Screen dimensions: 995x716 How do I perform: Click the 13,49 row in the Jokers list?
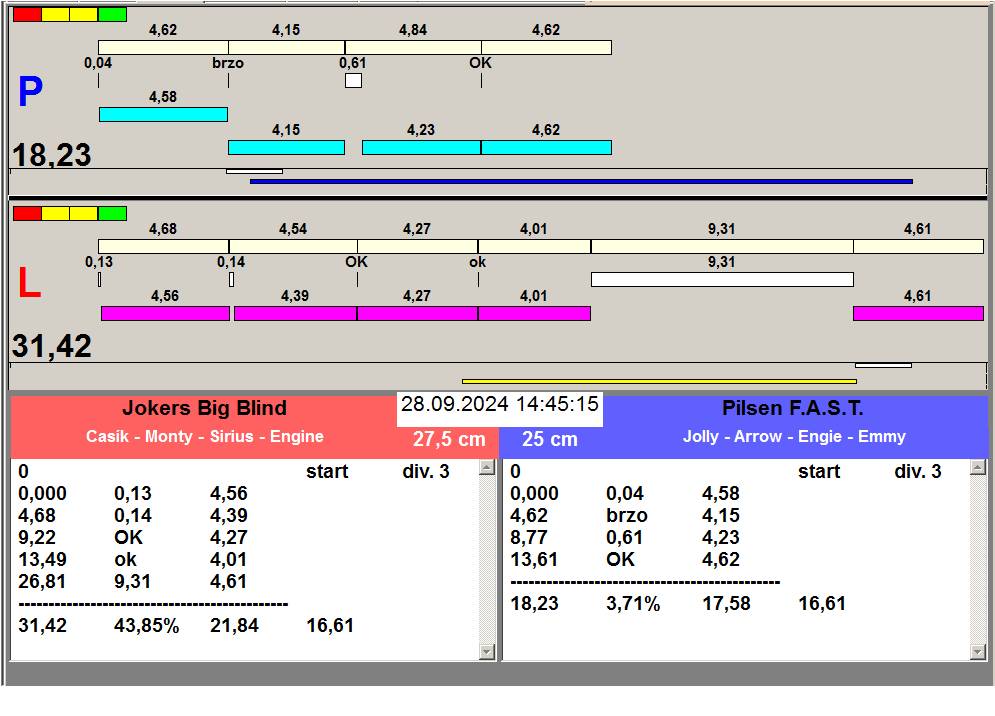coord(133,559)
